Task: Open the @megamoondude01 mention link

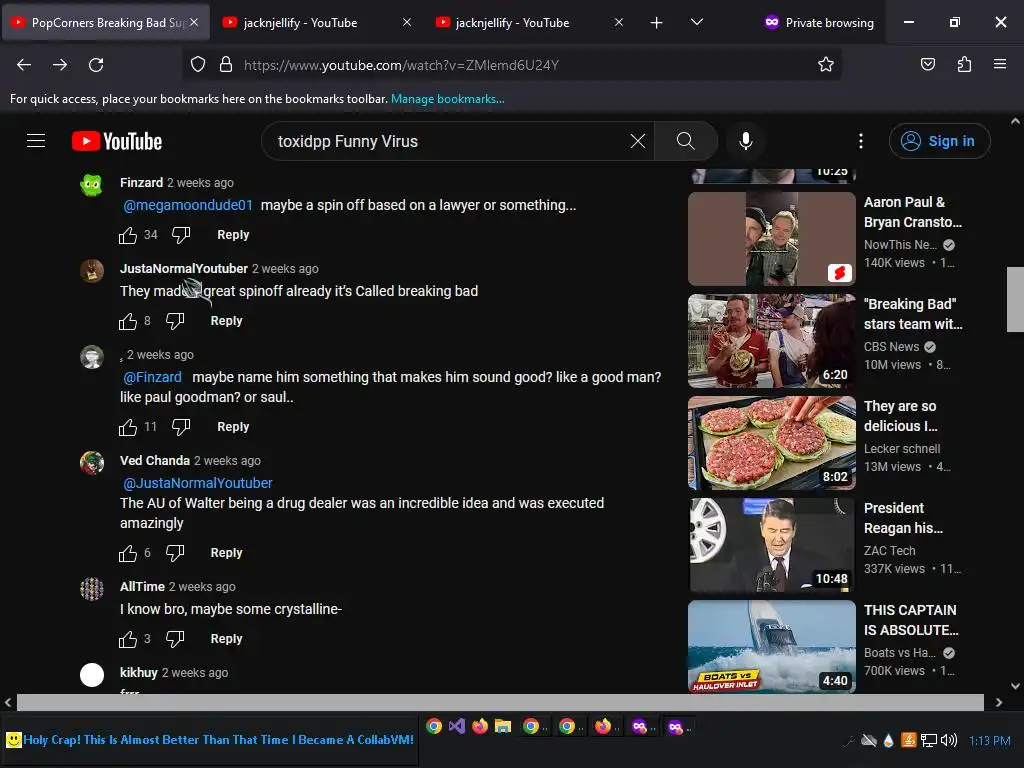Action: pos(188,205)
